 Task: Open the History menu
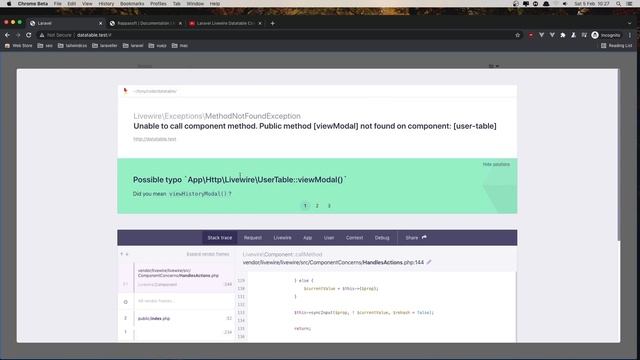(106, 4)
